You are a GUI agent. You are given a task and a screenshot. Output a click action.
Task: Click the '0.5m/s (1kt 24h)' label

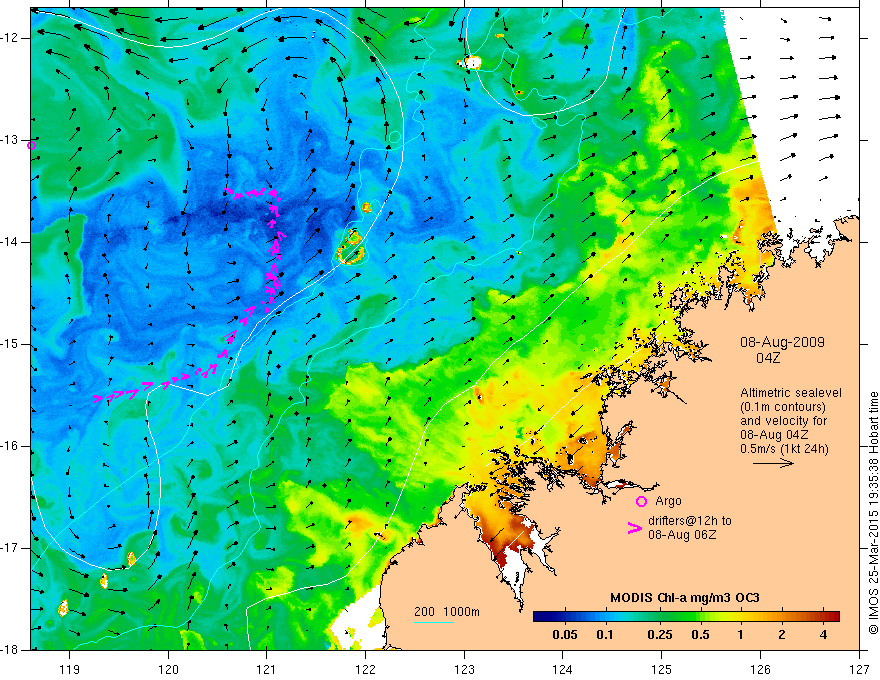coord(785,448)
